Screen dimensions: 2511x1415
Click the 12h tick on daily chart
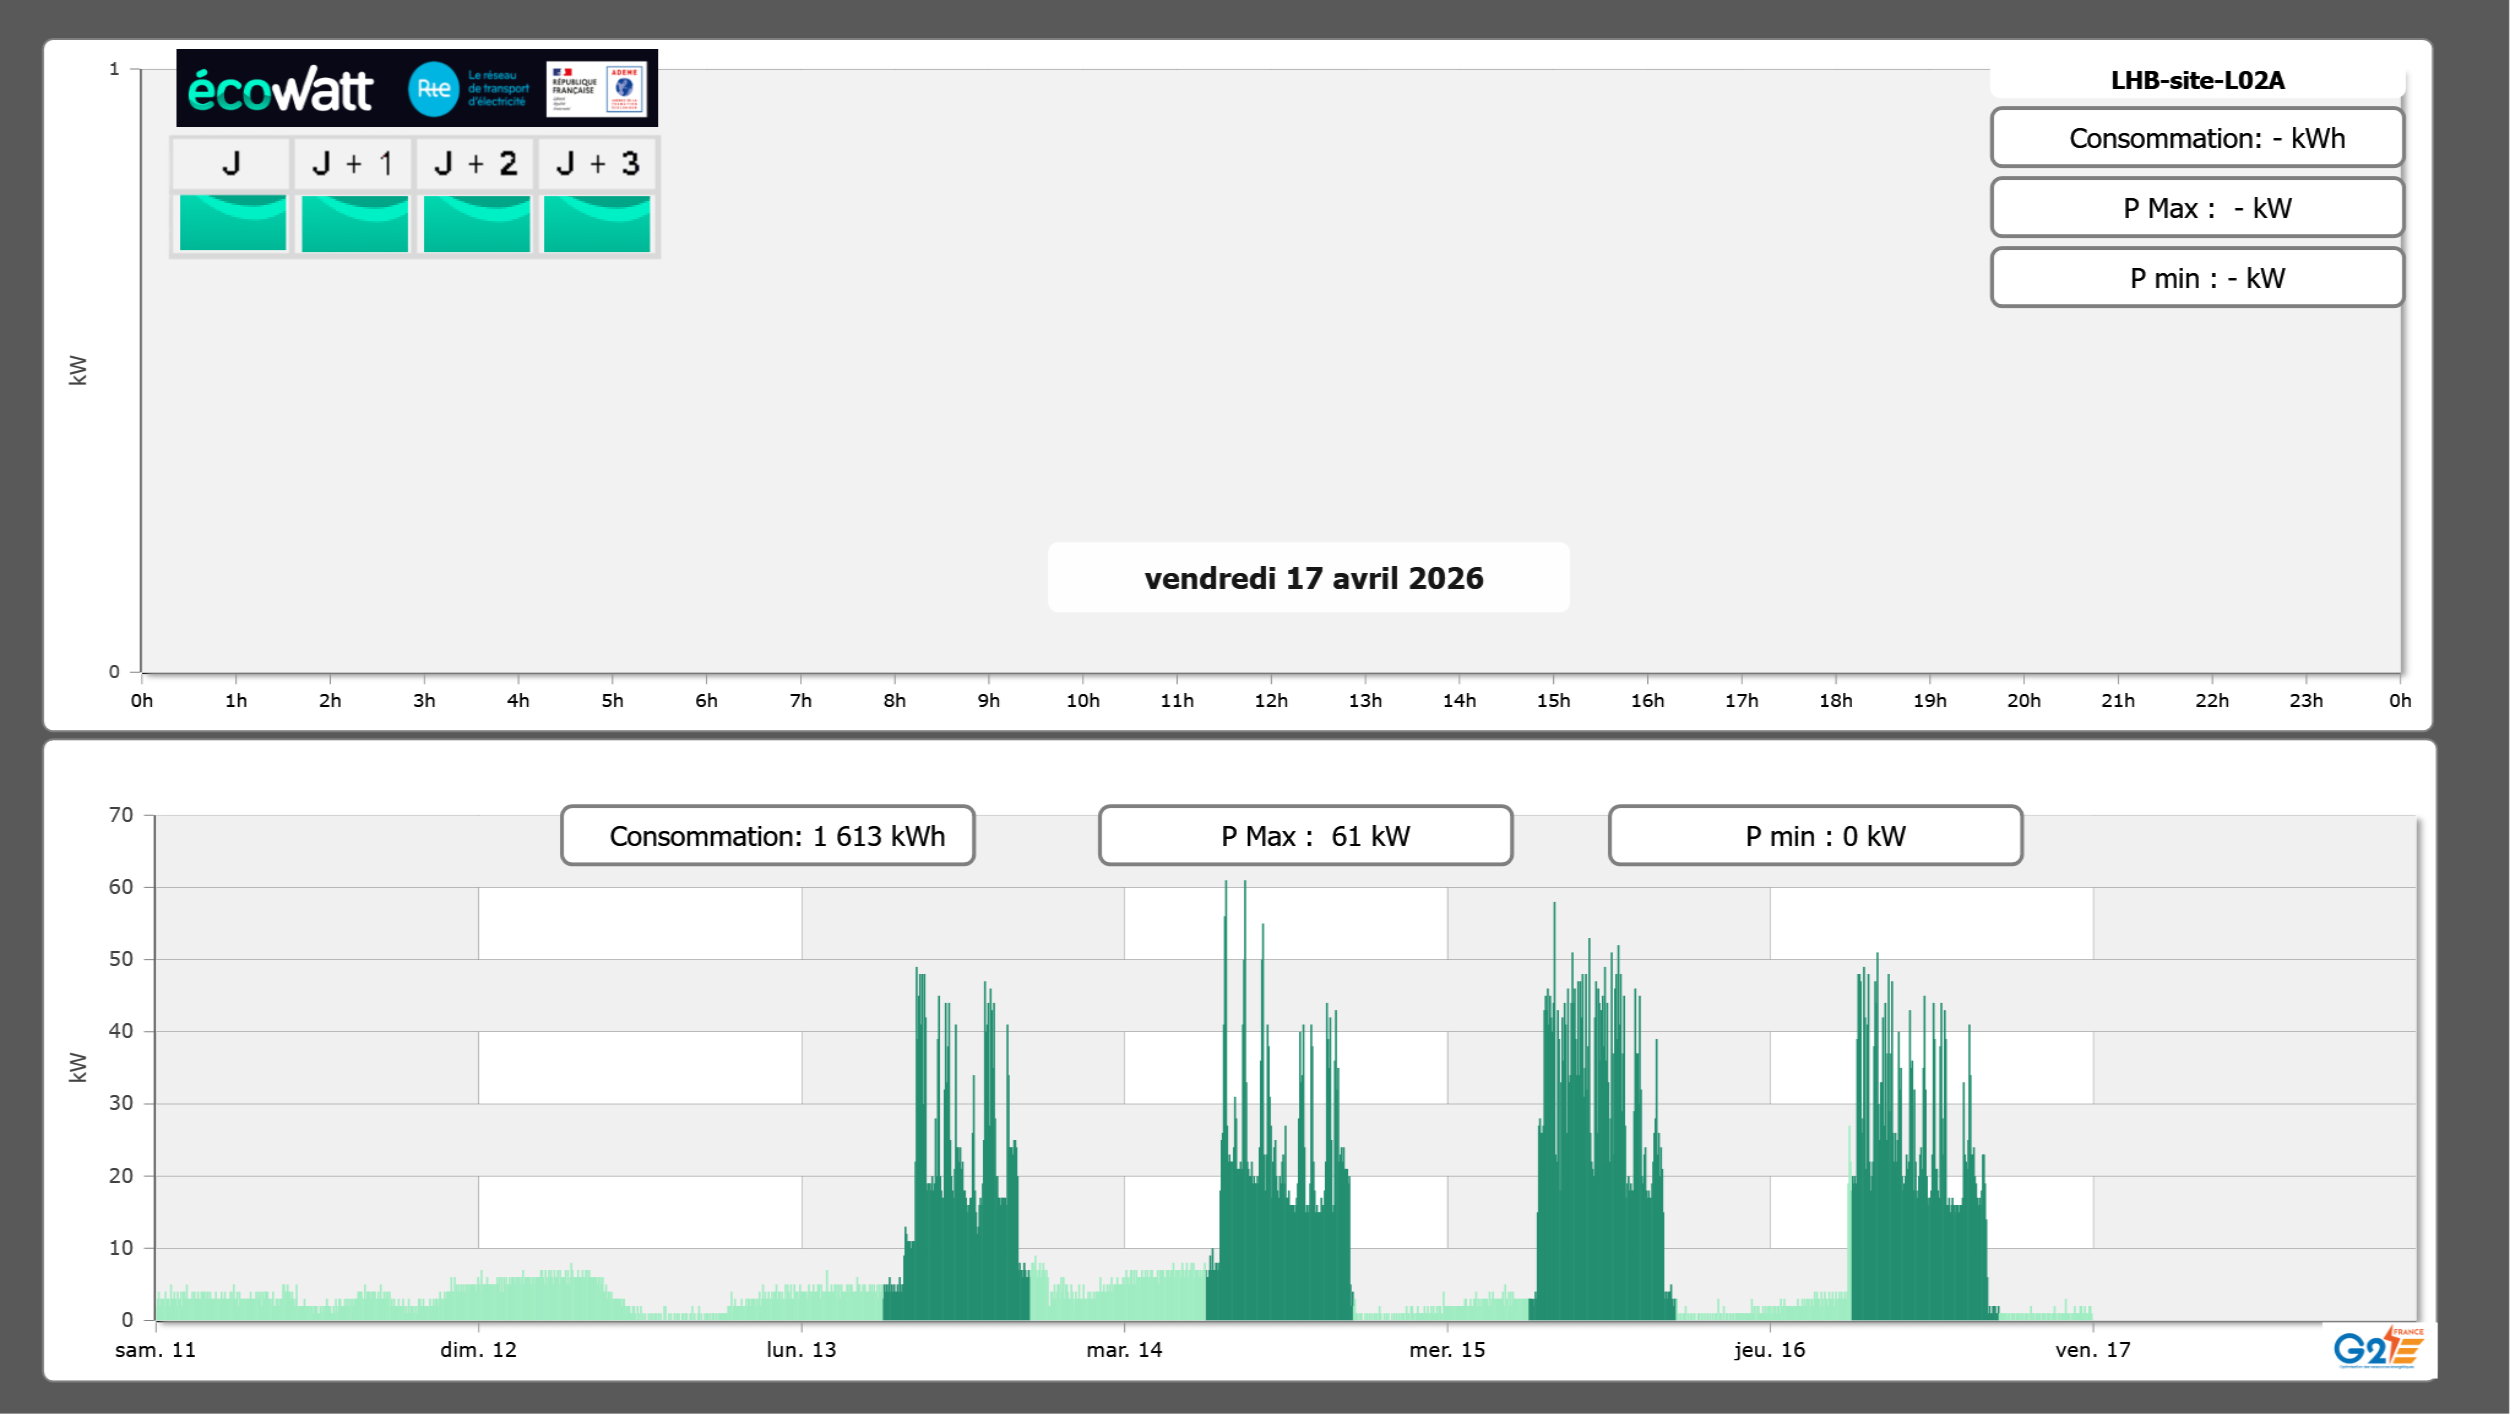tap(1271, 701)
